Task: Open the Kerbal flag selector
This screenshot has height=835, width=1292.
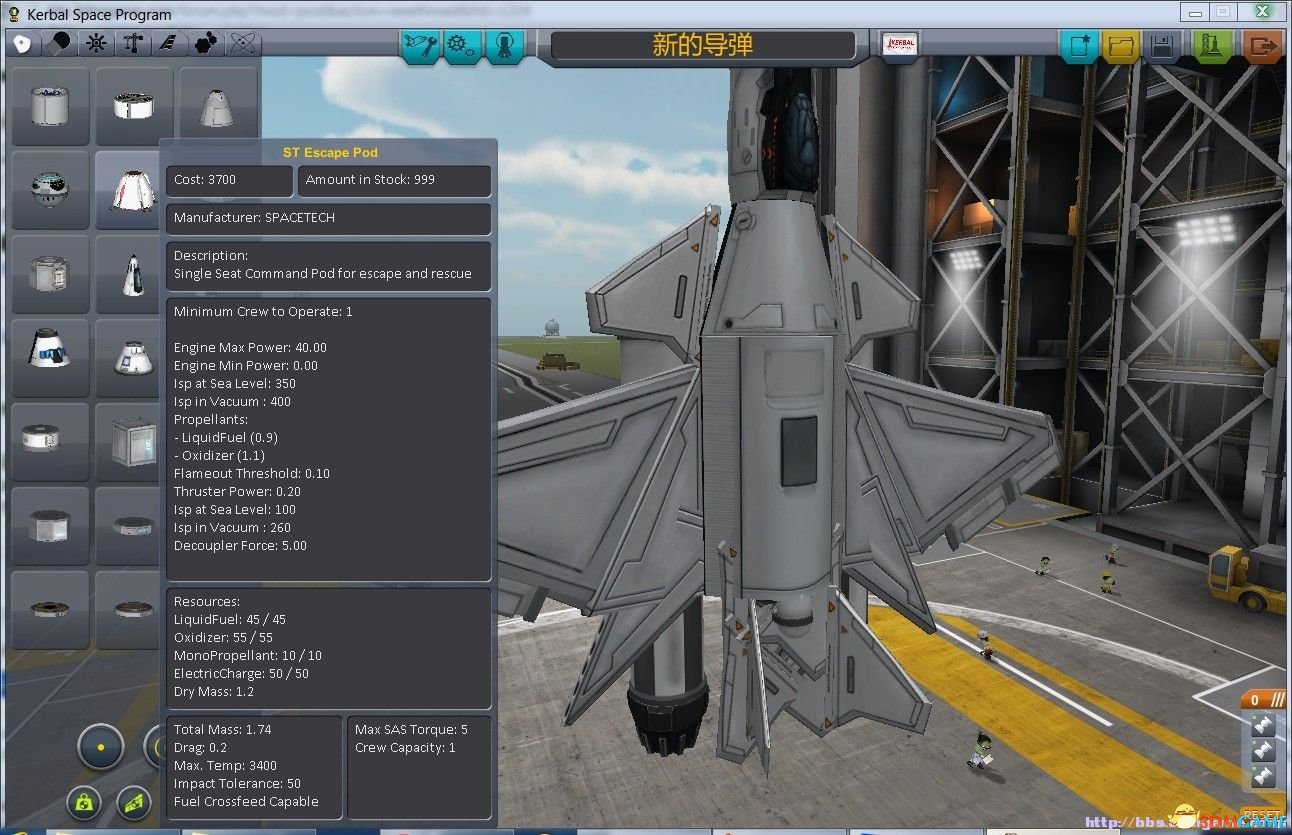Action: tap(900, 45)
